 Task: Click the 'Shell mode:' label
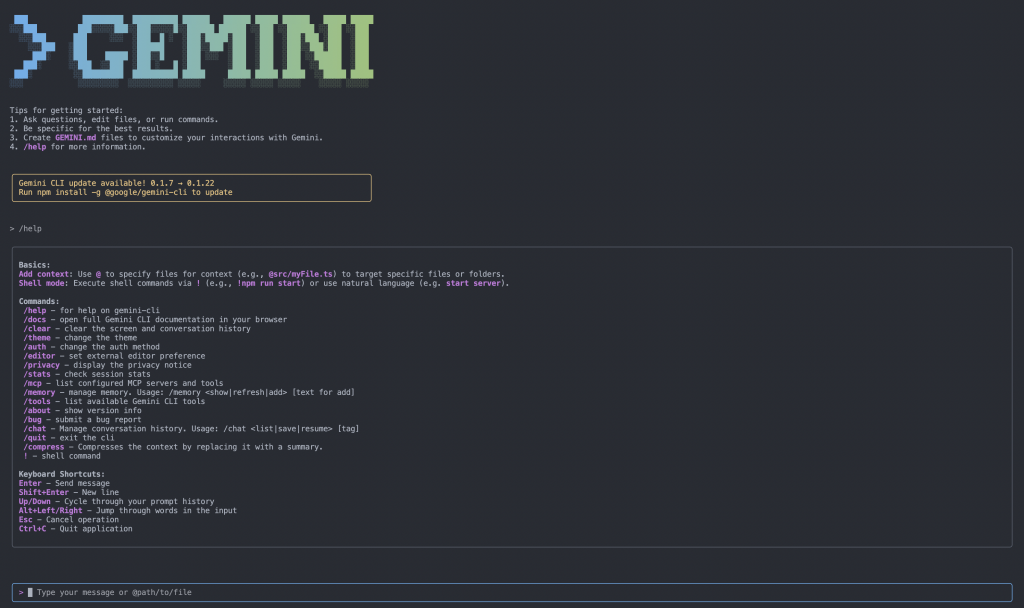pos(44,284)
